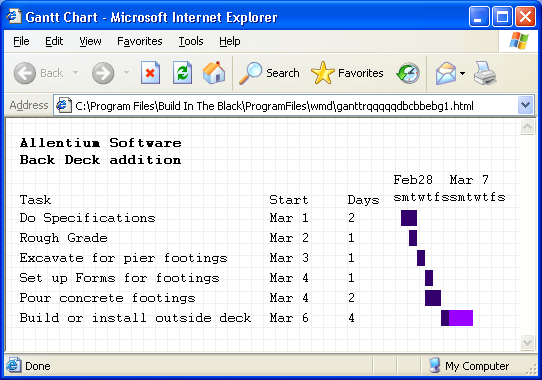Open the File menu
Viewport: 542px width, 380px height.
21,41
